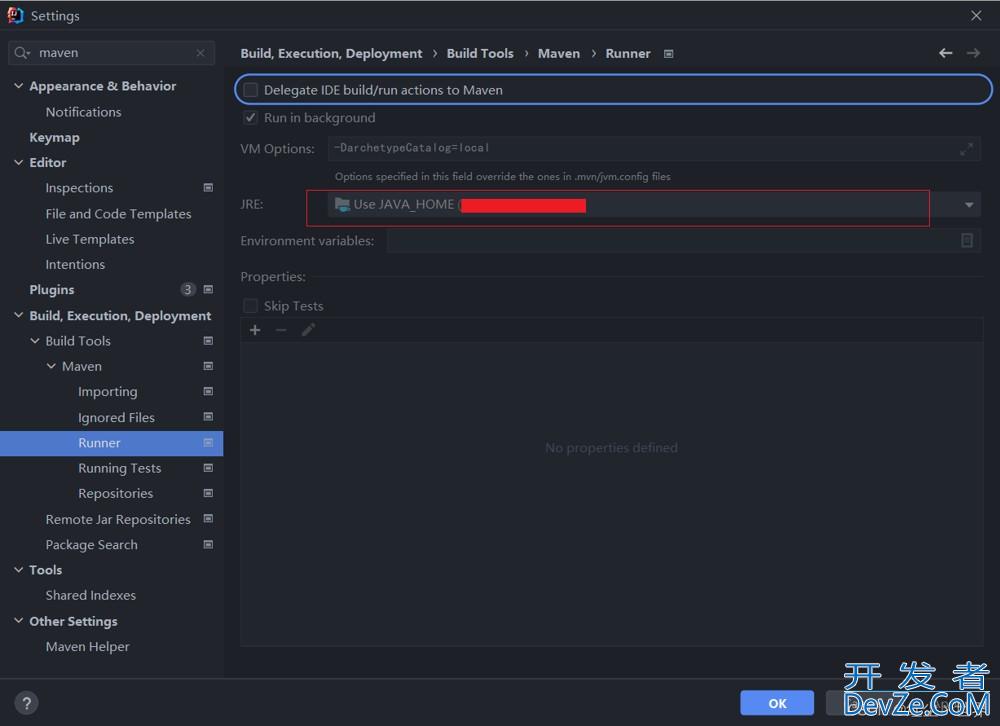The image size is (1000, 726).
Task: Open File and Code Templates settings
Action: point(118,214)
